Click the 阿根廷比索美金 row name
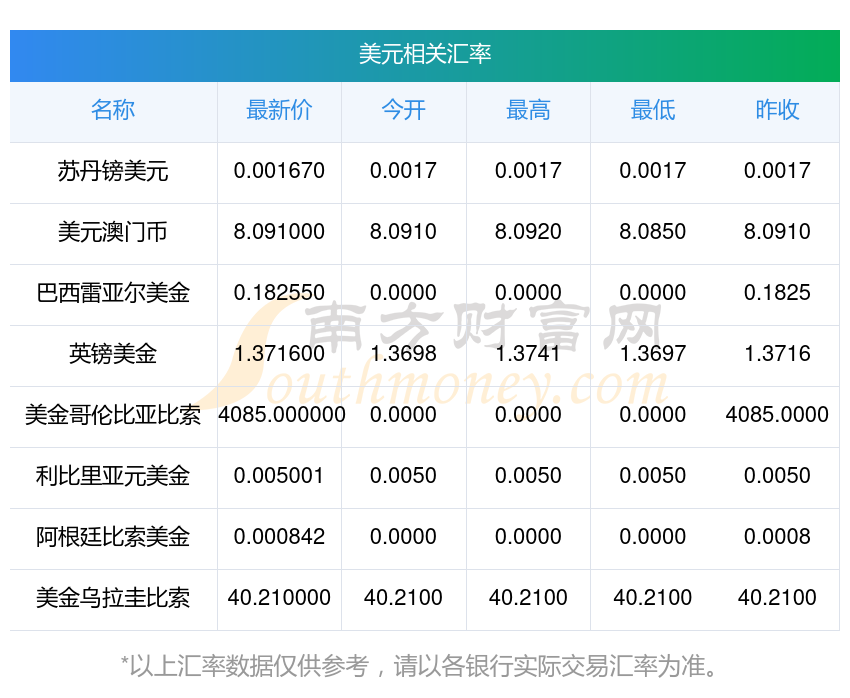 click(113, 537)
